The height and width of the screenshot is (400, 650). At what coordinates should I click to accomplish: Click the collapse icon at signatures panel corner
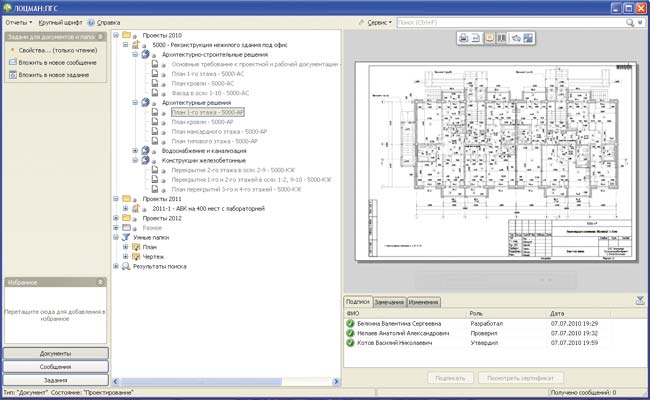pos(640,301)
